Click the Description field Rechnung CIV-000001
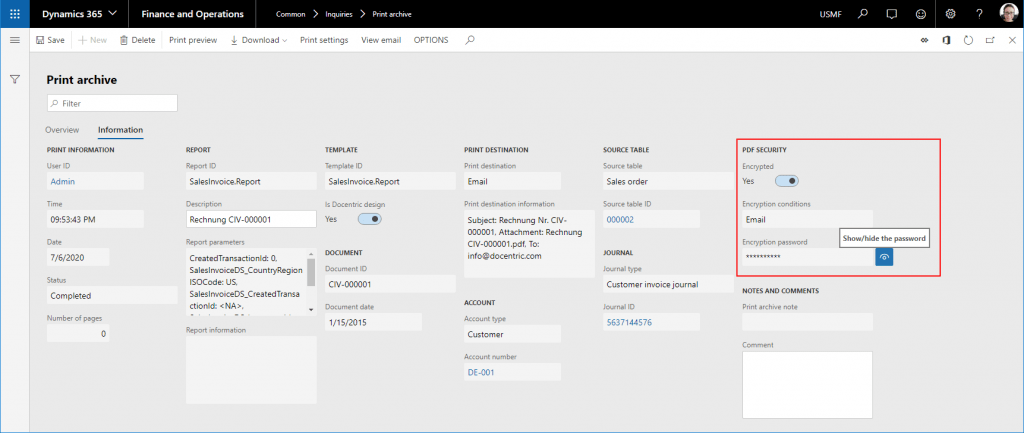 click(x=251, y=219)
